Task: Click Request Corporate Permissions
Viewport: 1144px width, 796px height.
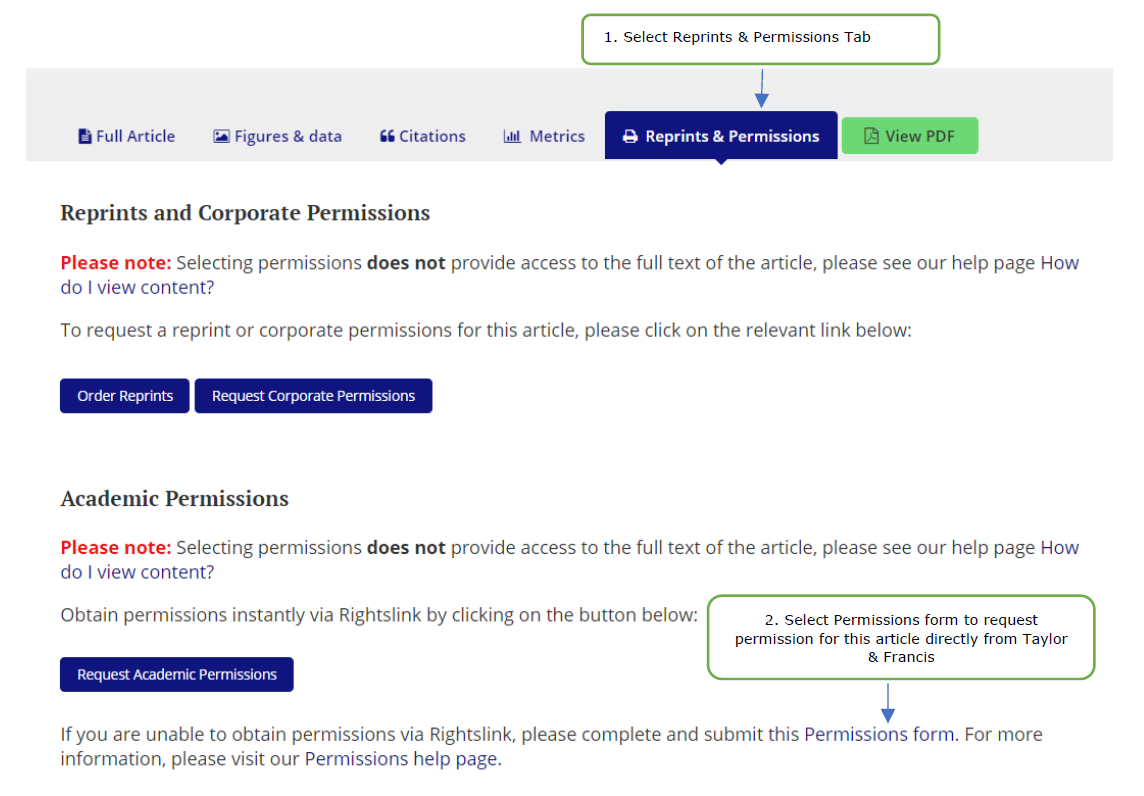Action: [x=313, y=396]
